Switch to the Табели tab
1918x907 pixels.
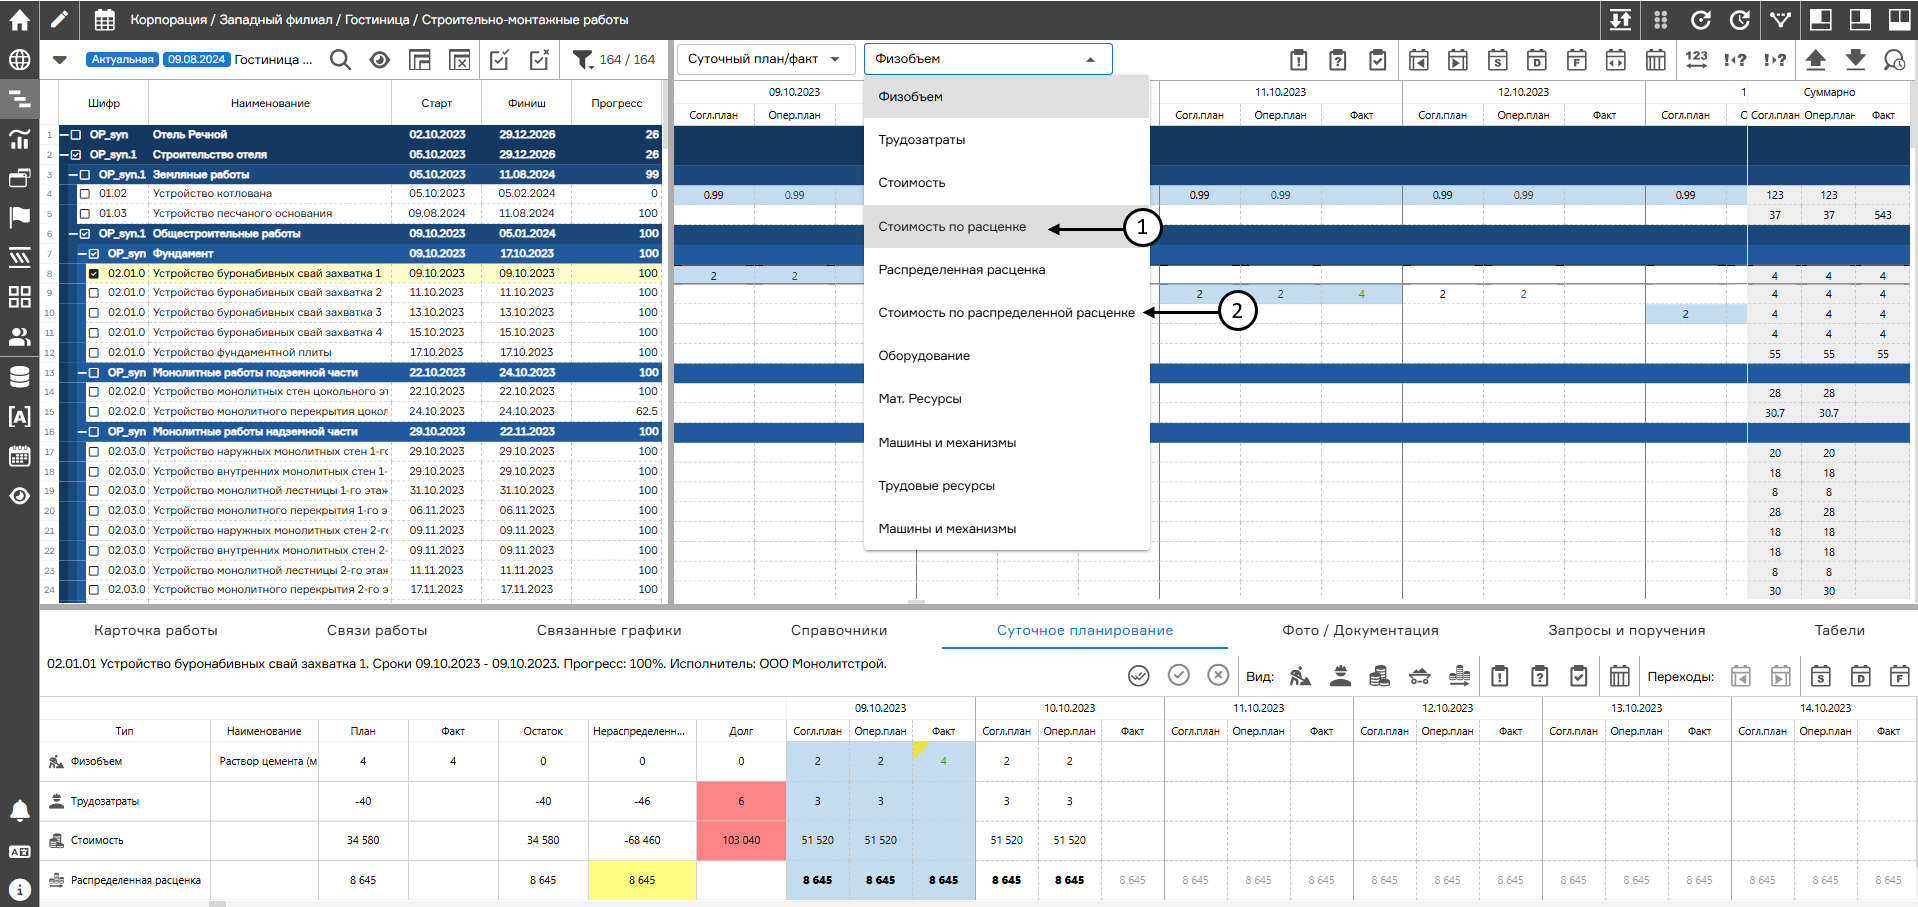pyautogui.click(x=1839, y=630)
